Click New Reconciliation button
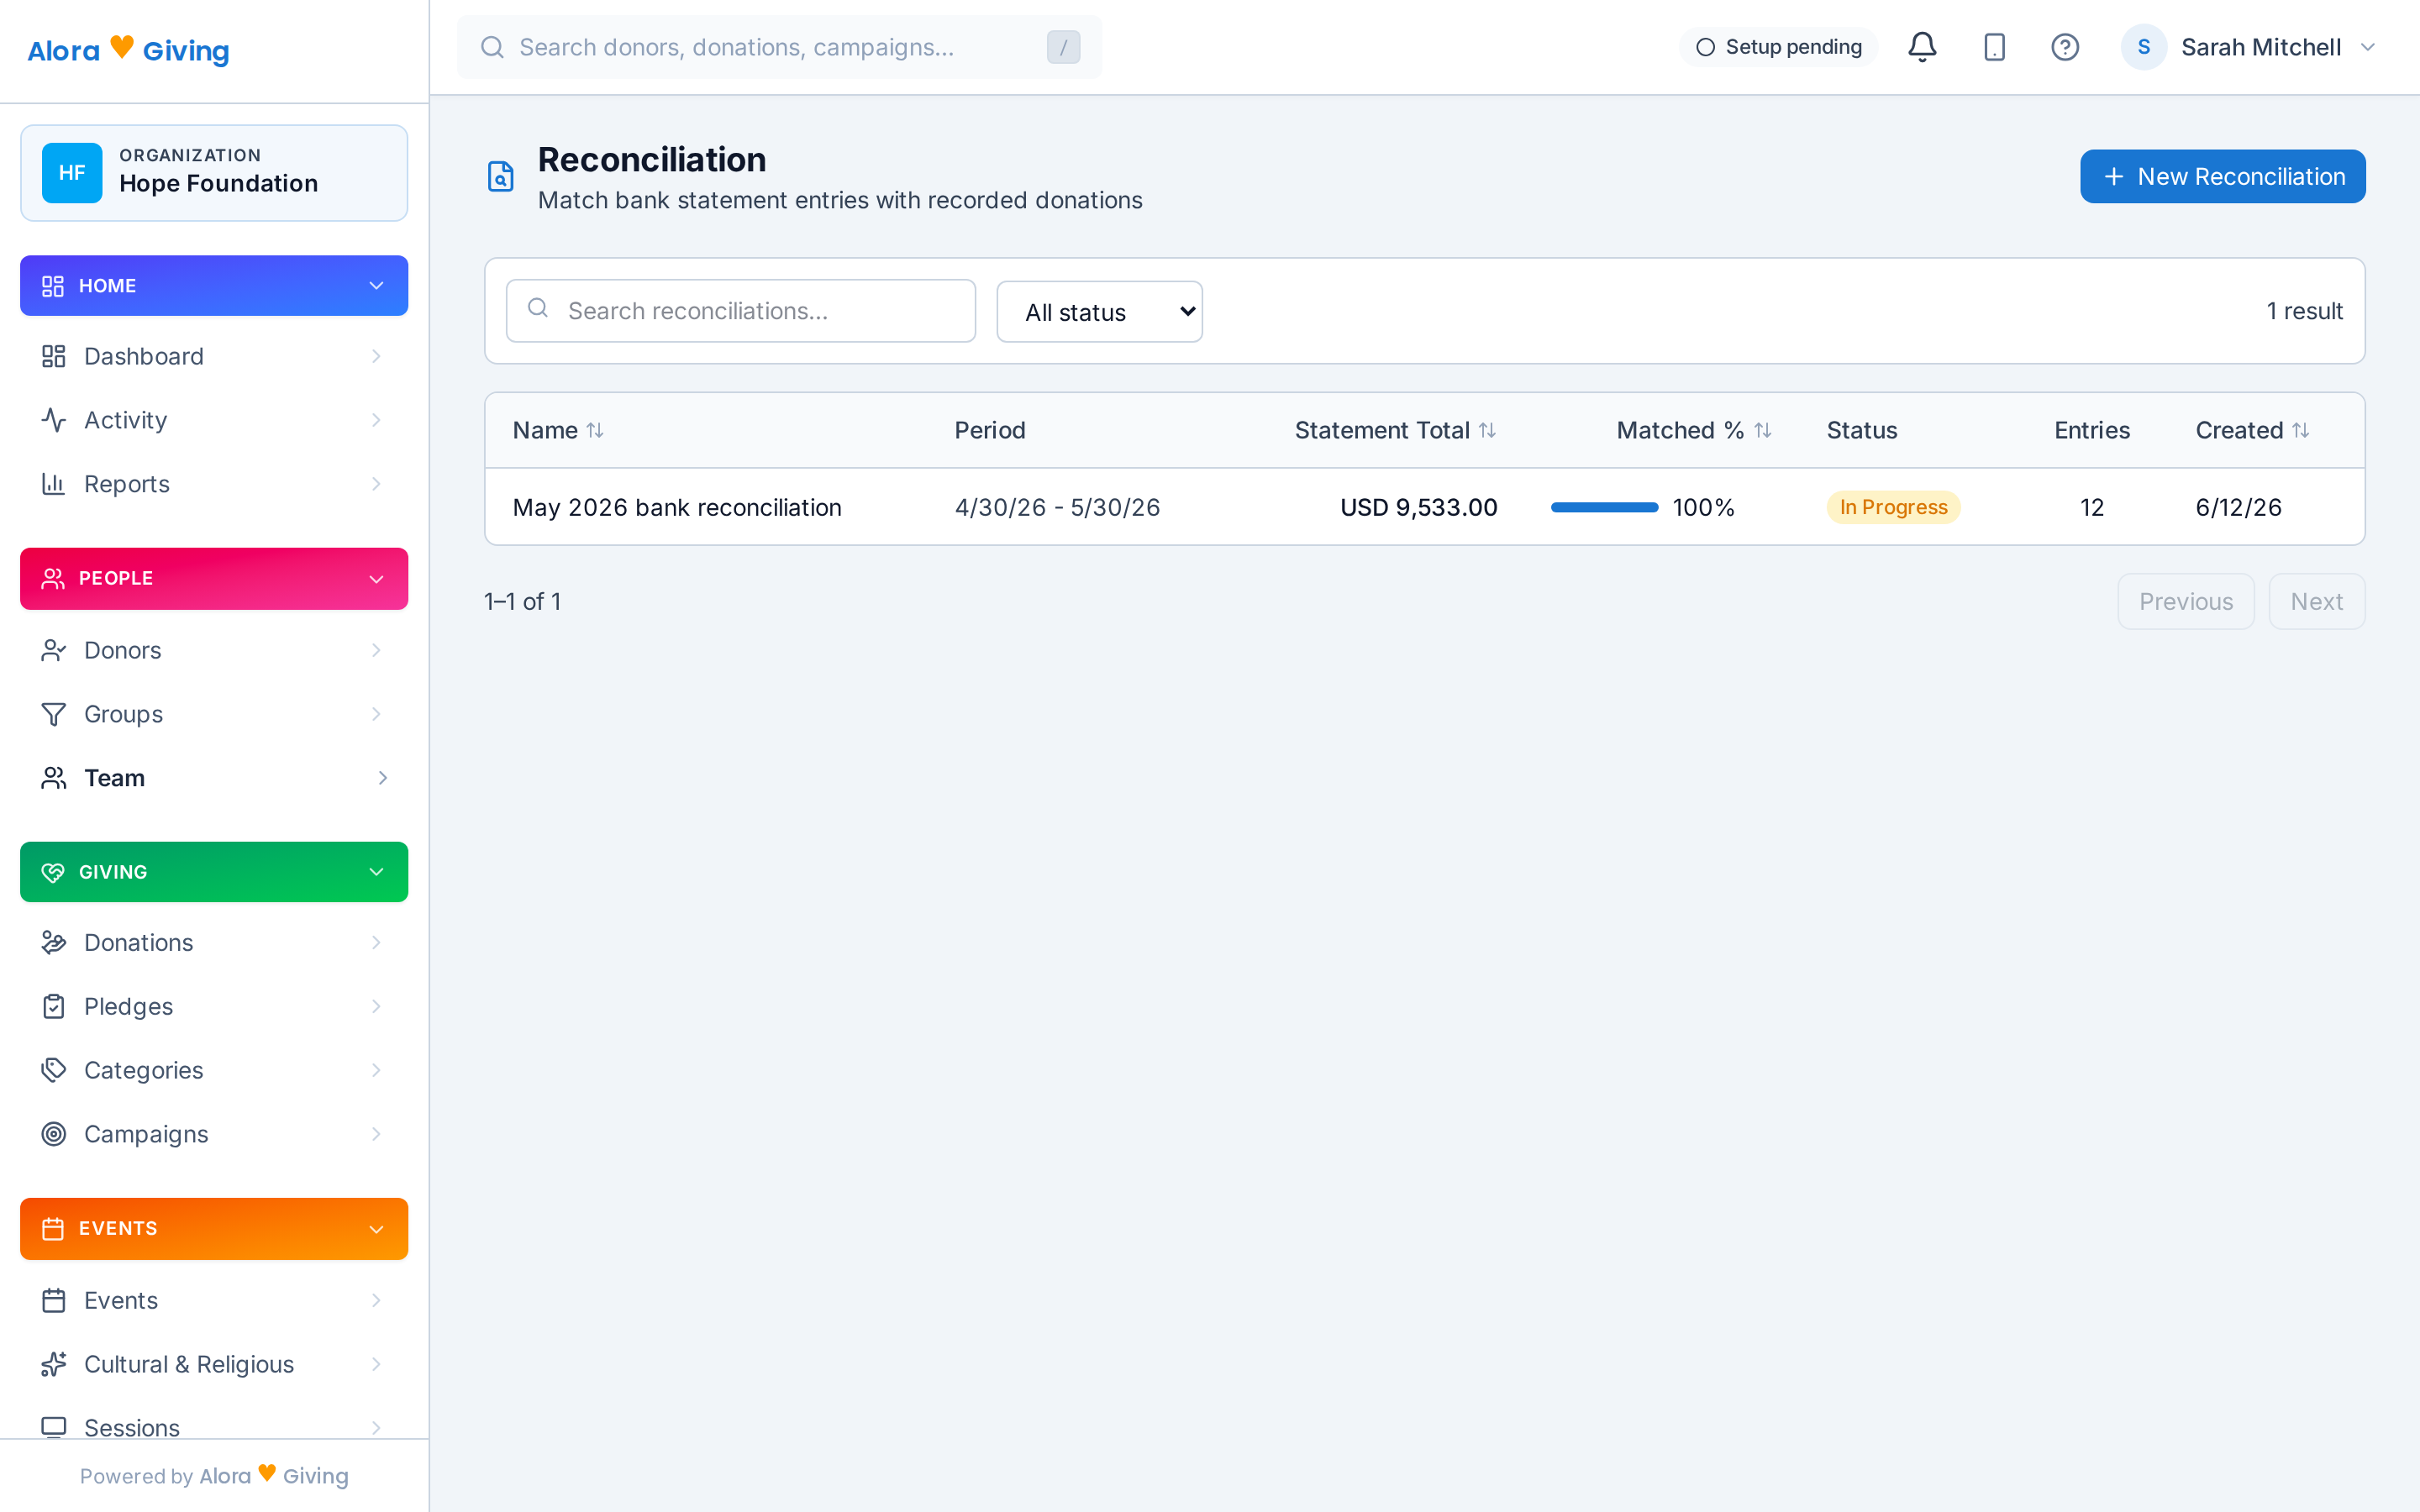 [2222, 176]
